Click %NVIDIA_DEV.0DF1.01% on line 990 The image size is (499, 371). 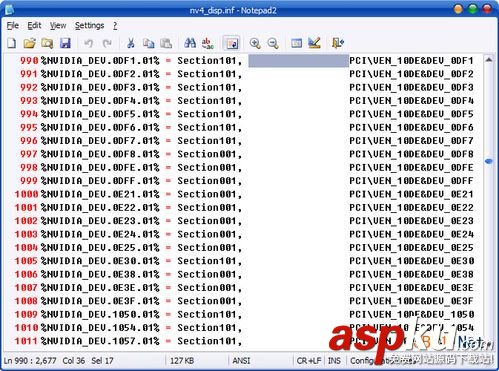(x=100, y=61)
